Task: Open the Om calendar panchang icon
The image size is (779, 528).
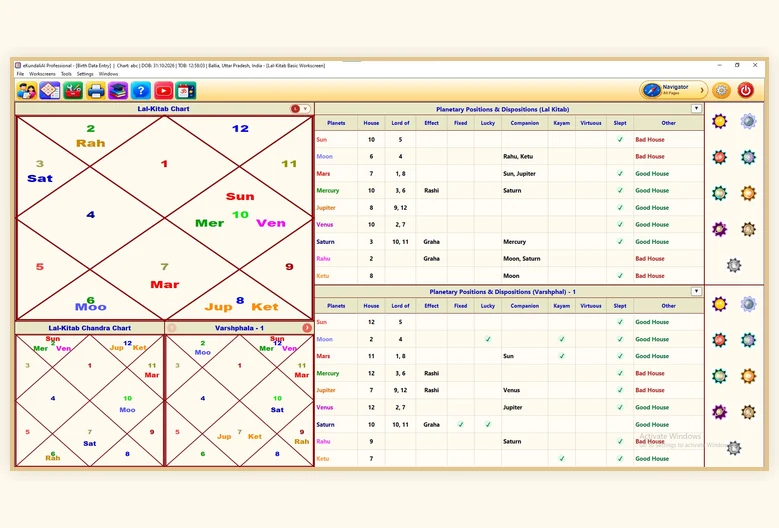Action: click(186, 90)
